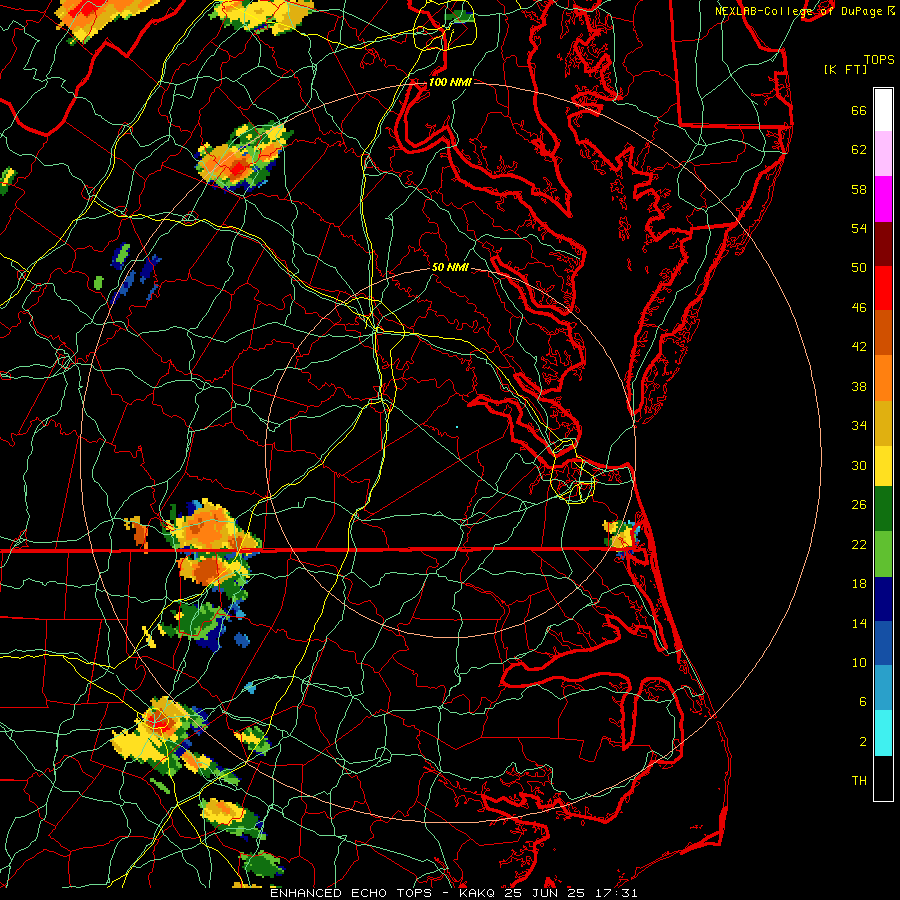Click the light pink legend swatch
900x900 pixels.
pos(883,154)
